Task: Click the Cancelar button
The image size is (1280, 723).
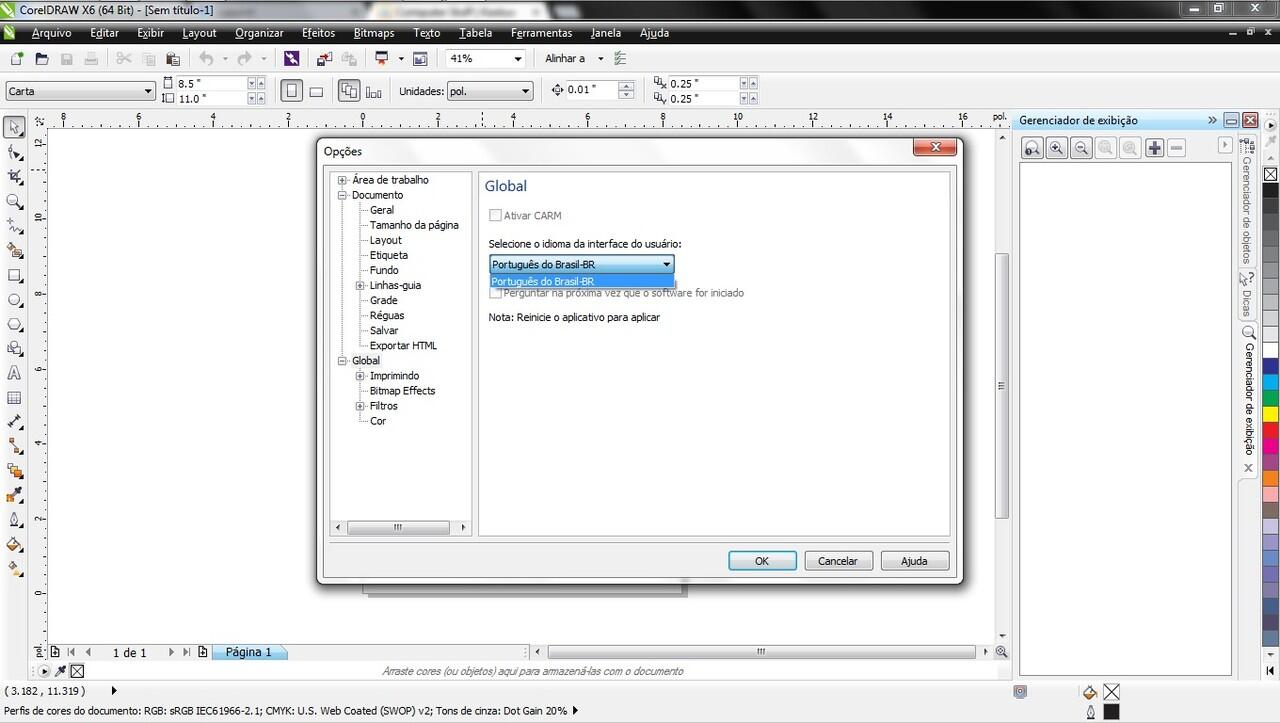Action: click(x=838, y=561)
